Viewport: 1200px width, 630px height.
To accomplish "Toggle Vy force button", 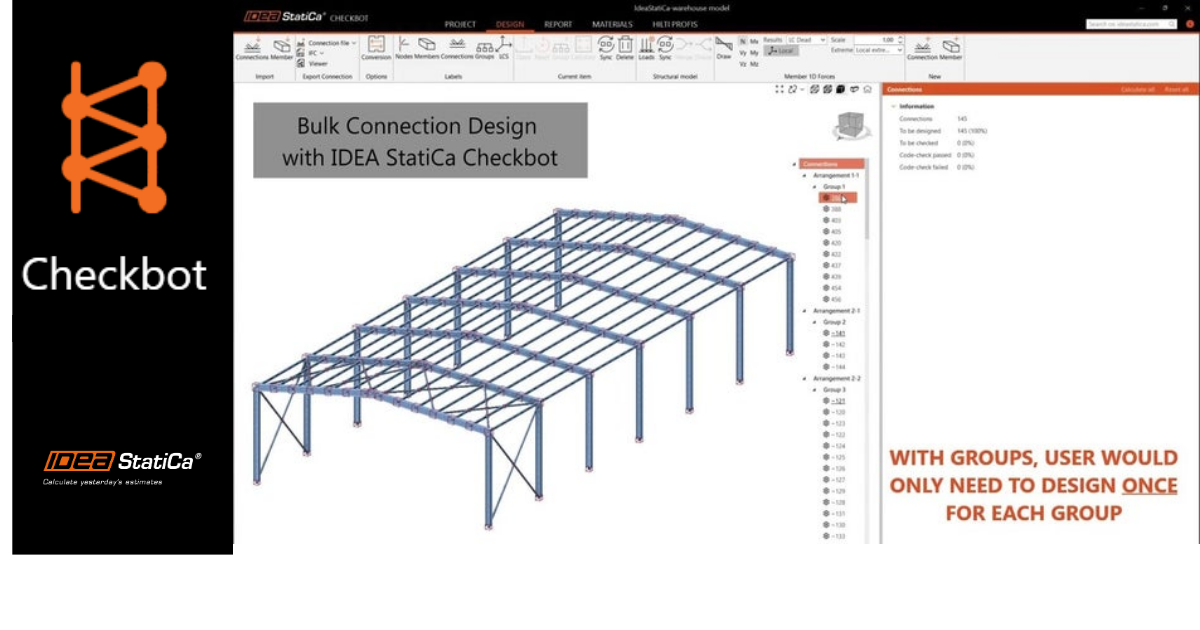I will 742,52.
